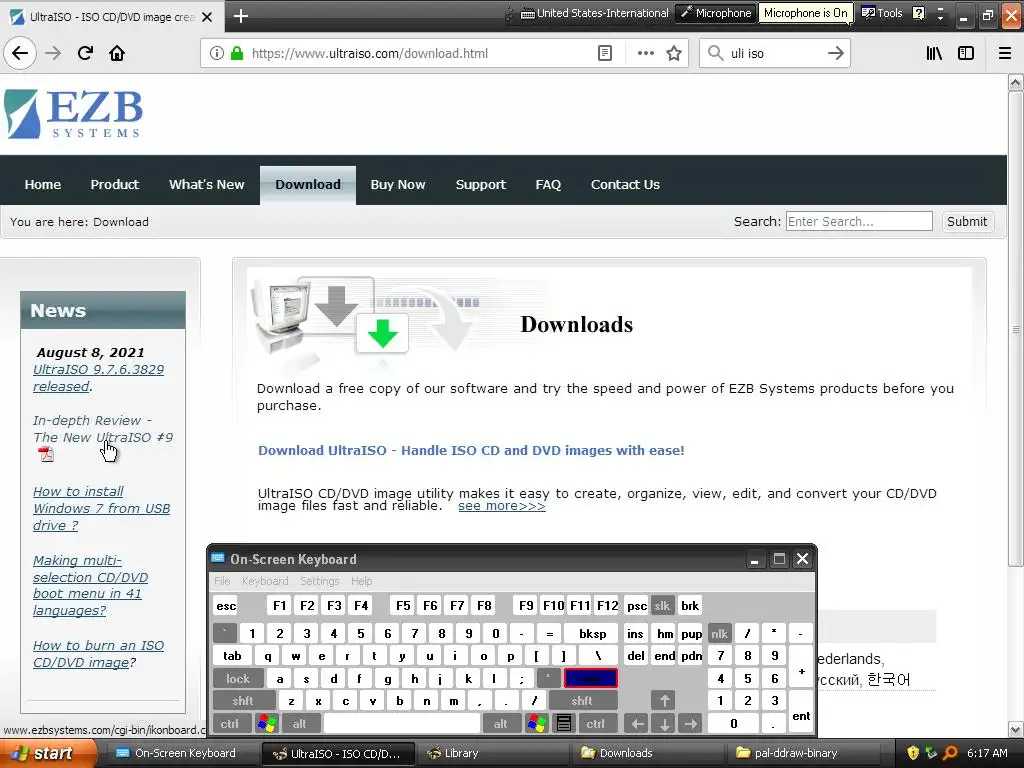The image size is (1024, 768).
Task: Click the left arrow key on keyboard
Action: pos(637,724)
